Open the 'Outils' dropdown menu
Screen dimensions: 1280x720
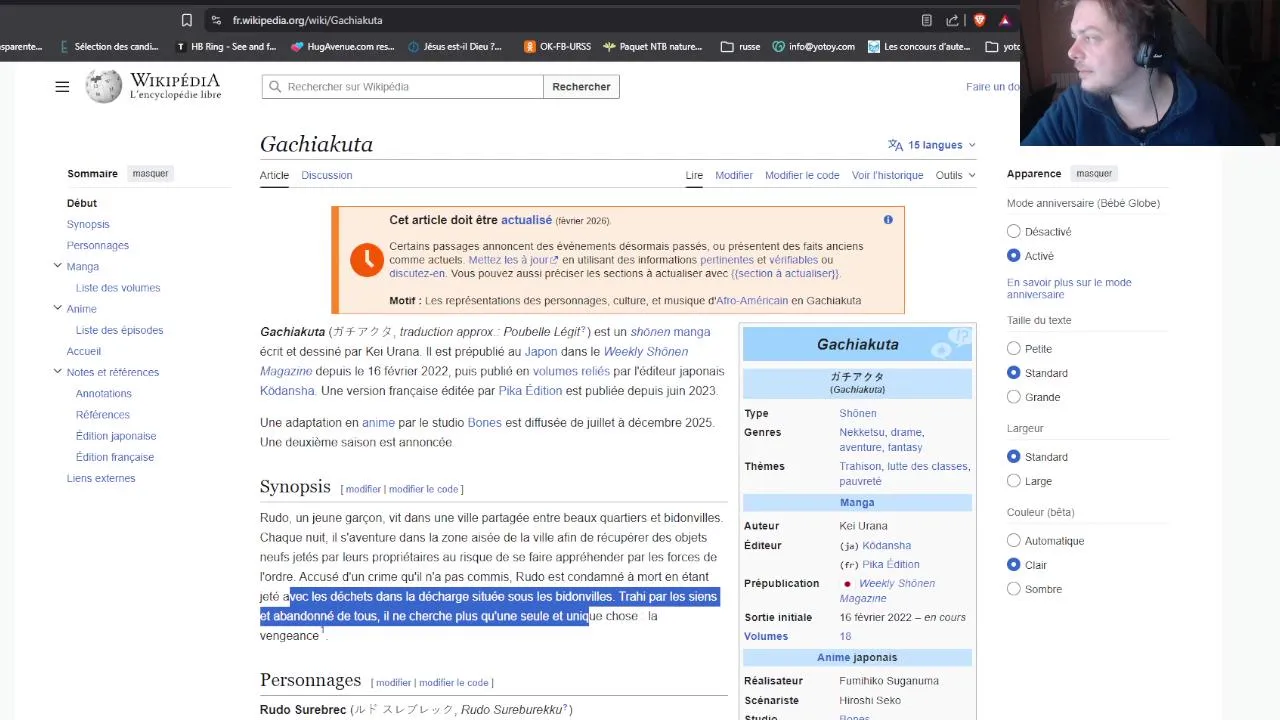pos(955,175)
